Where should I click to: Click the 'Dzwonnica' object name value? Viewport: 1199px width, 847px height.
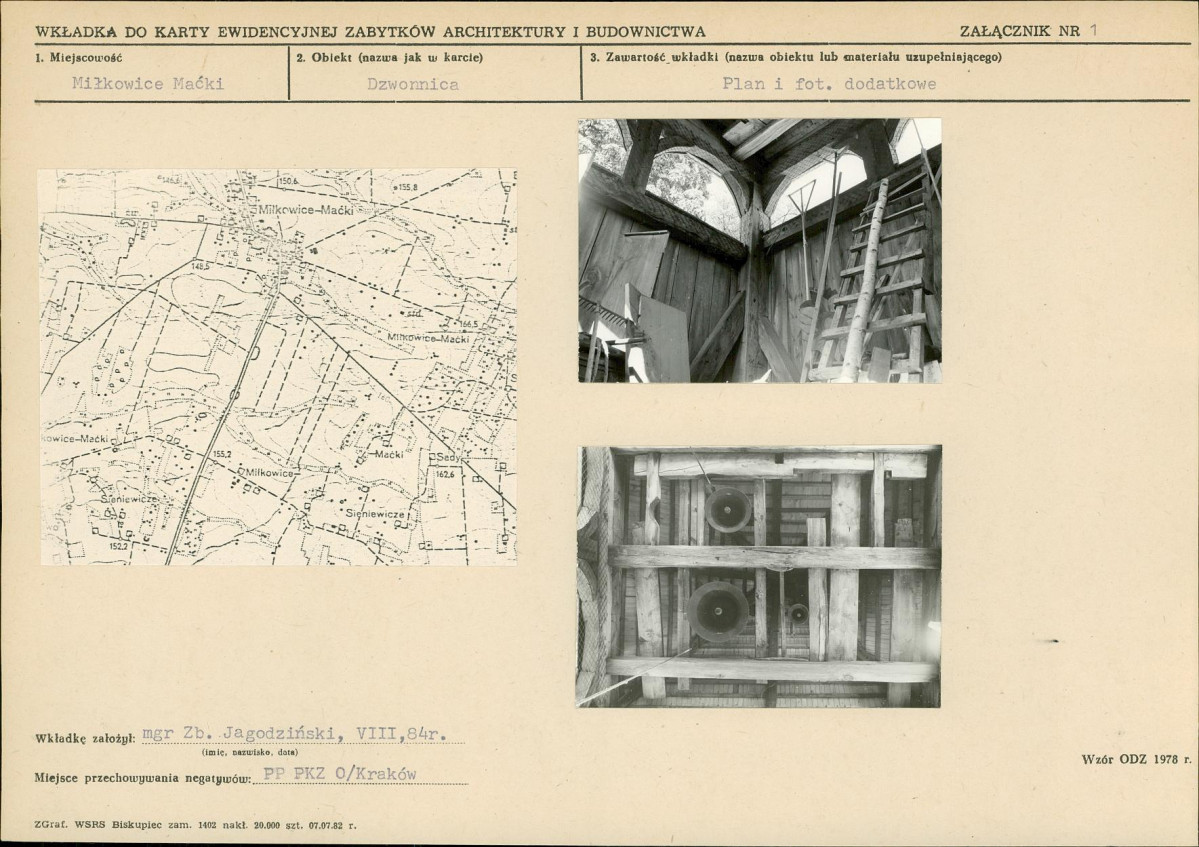coord(412,85)
